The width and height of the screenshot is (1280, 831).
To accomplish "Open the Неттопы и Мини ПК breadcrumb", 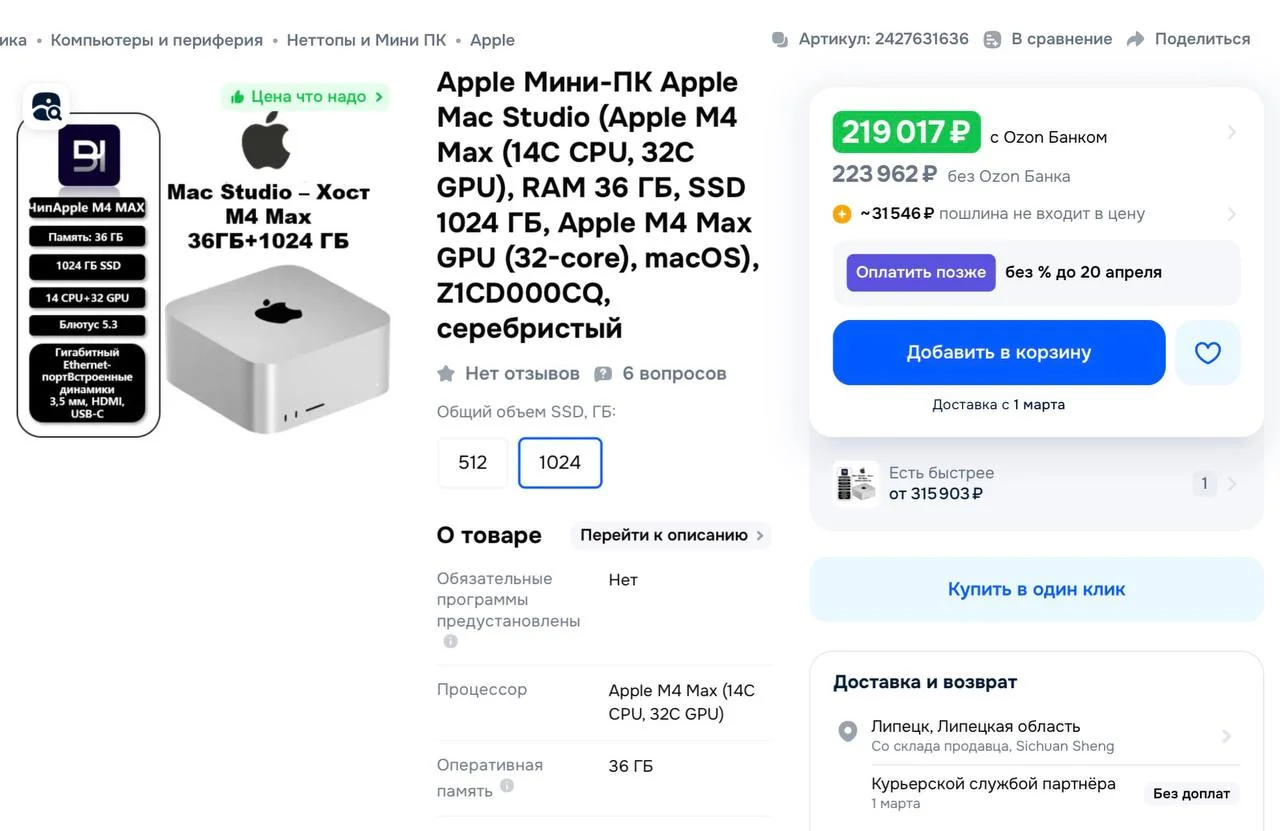I will click(x=366, y=40).
